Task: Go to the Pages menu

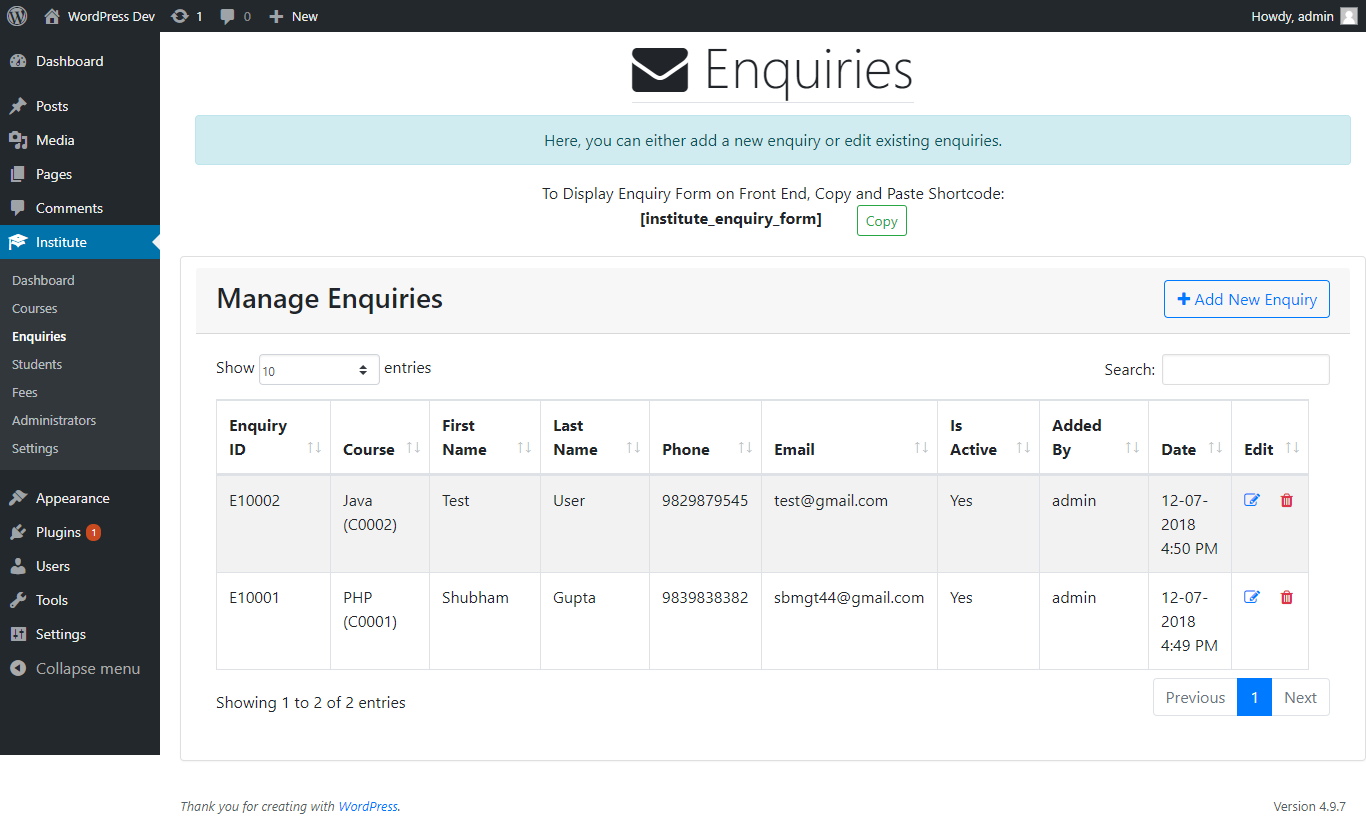Action: (x=80, y=174)
